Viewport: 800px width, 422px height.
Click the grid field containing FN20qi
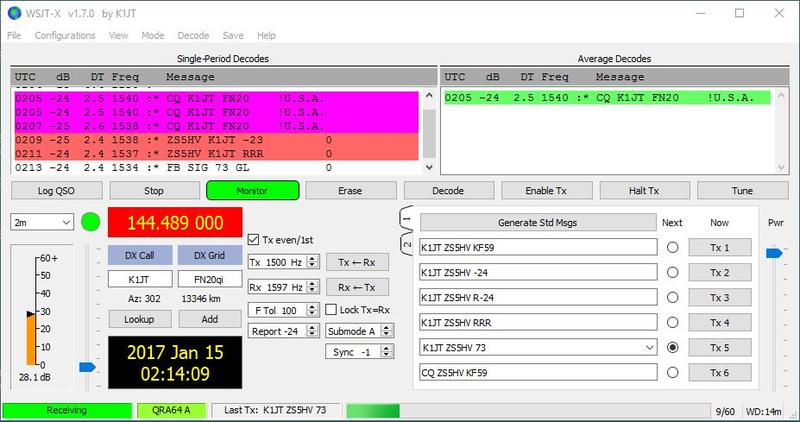[x=210, y=279]
